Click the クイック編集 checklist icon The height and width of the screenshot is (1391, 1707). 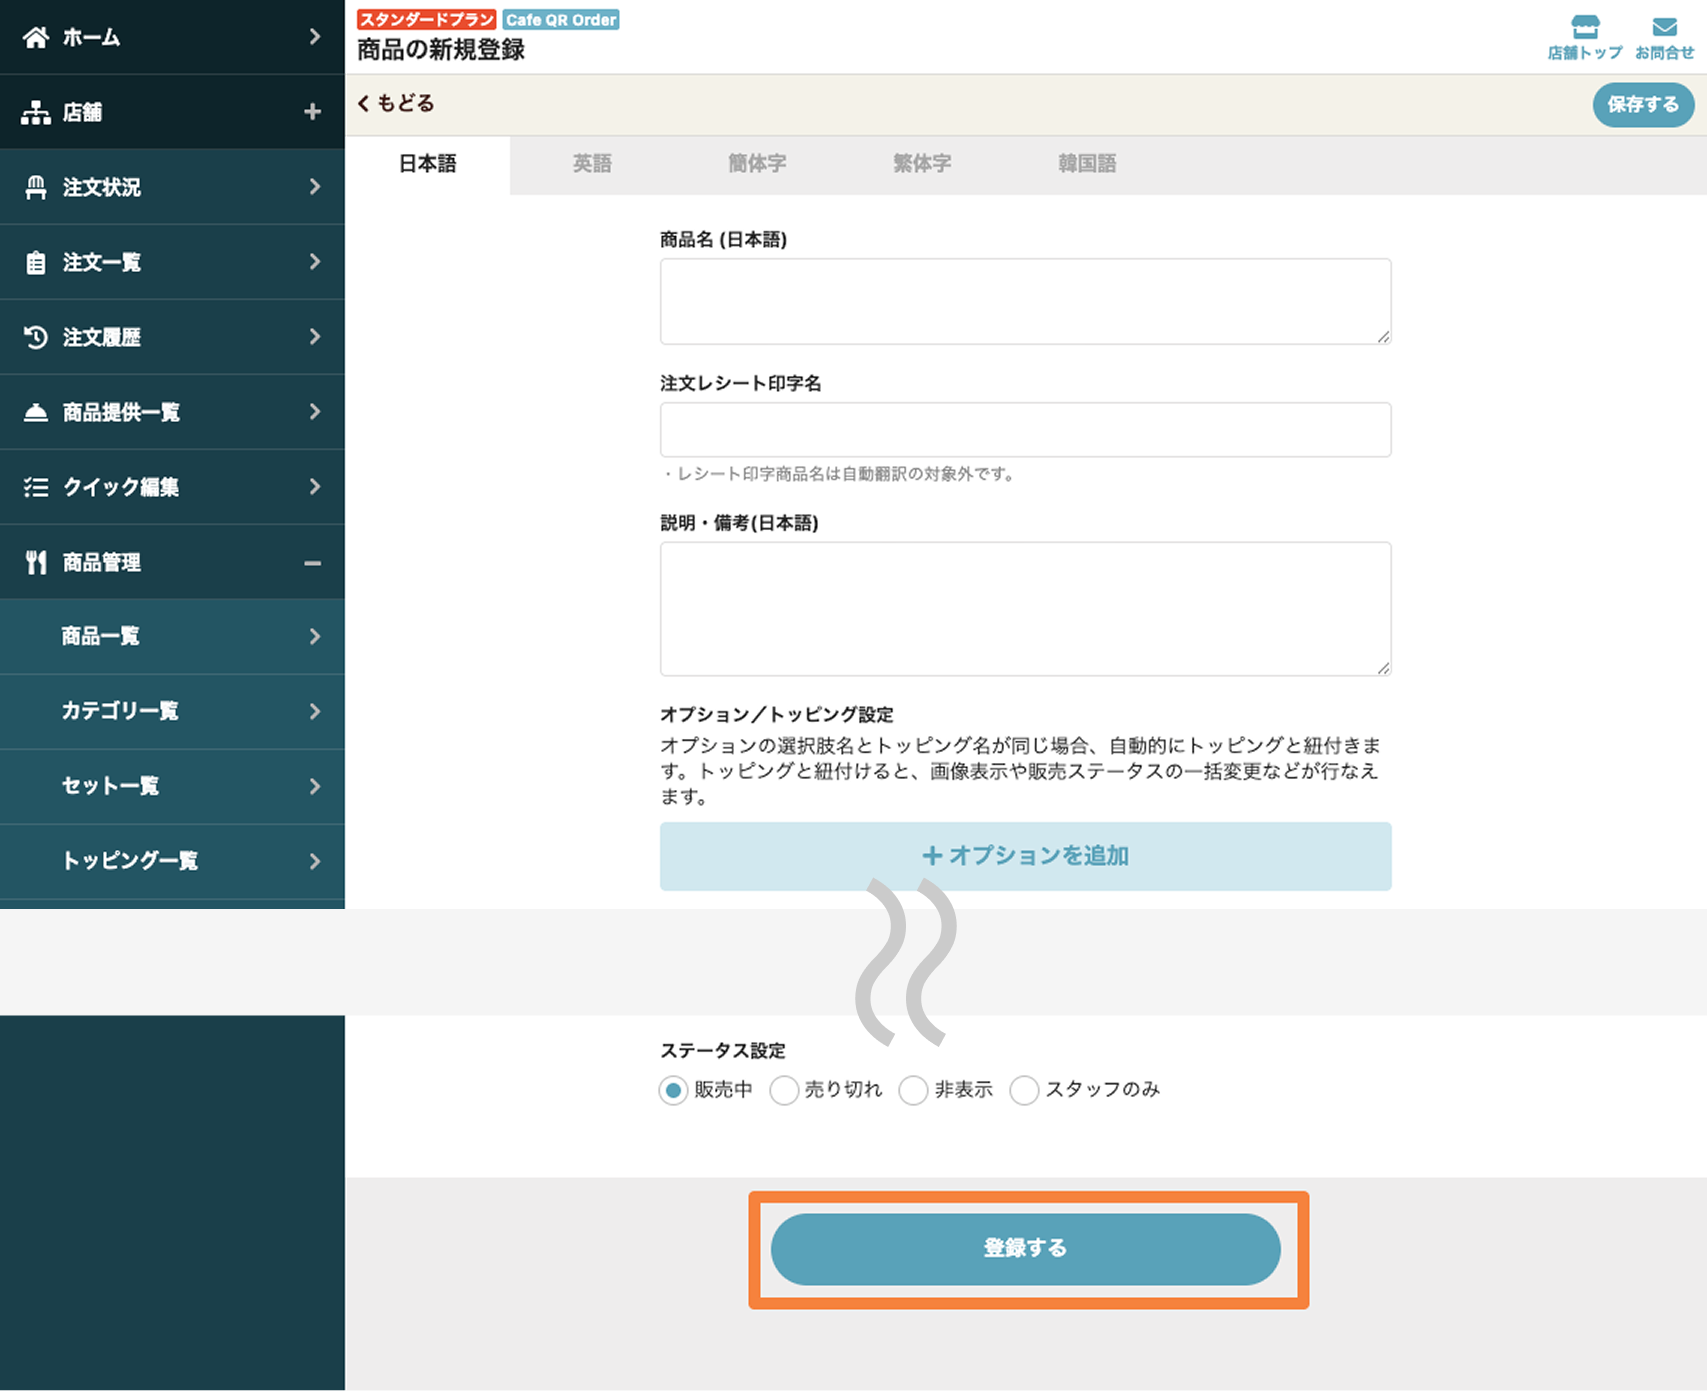point(36,488)
